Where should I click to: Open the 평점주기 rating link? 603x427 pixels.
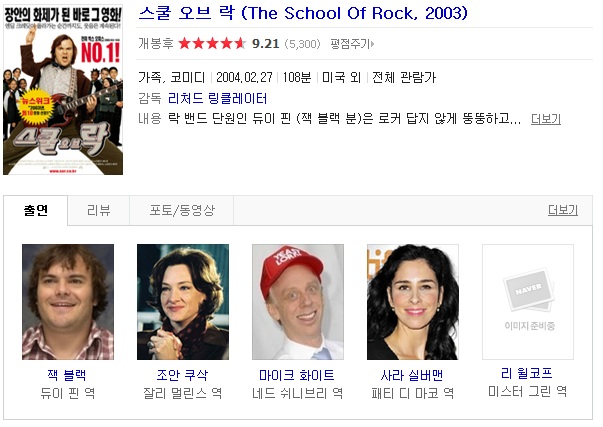[x=352, y=44]
